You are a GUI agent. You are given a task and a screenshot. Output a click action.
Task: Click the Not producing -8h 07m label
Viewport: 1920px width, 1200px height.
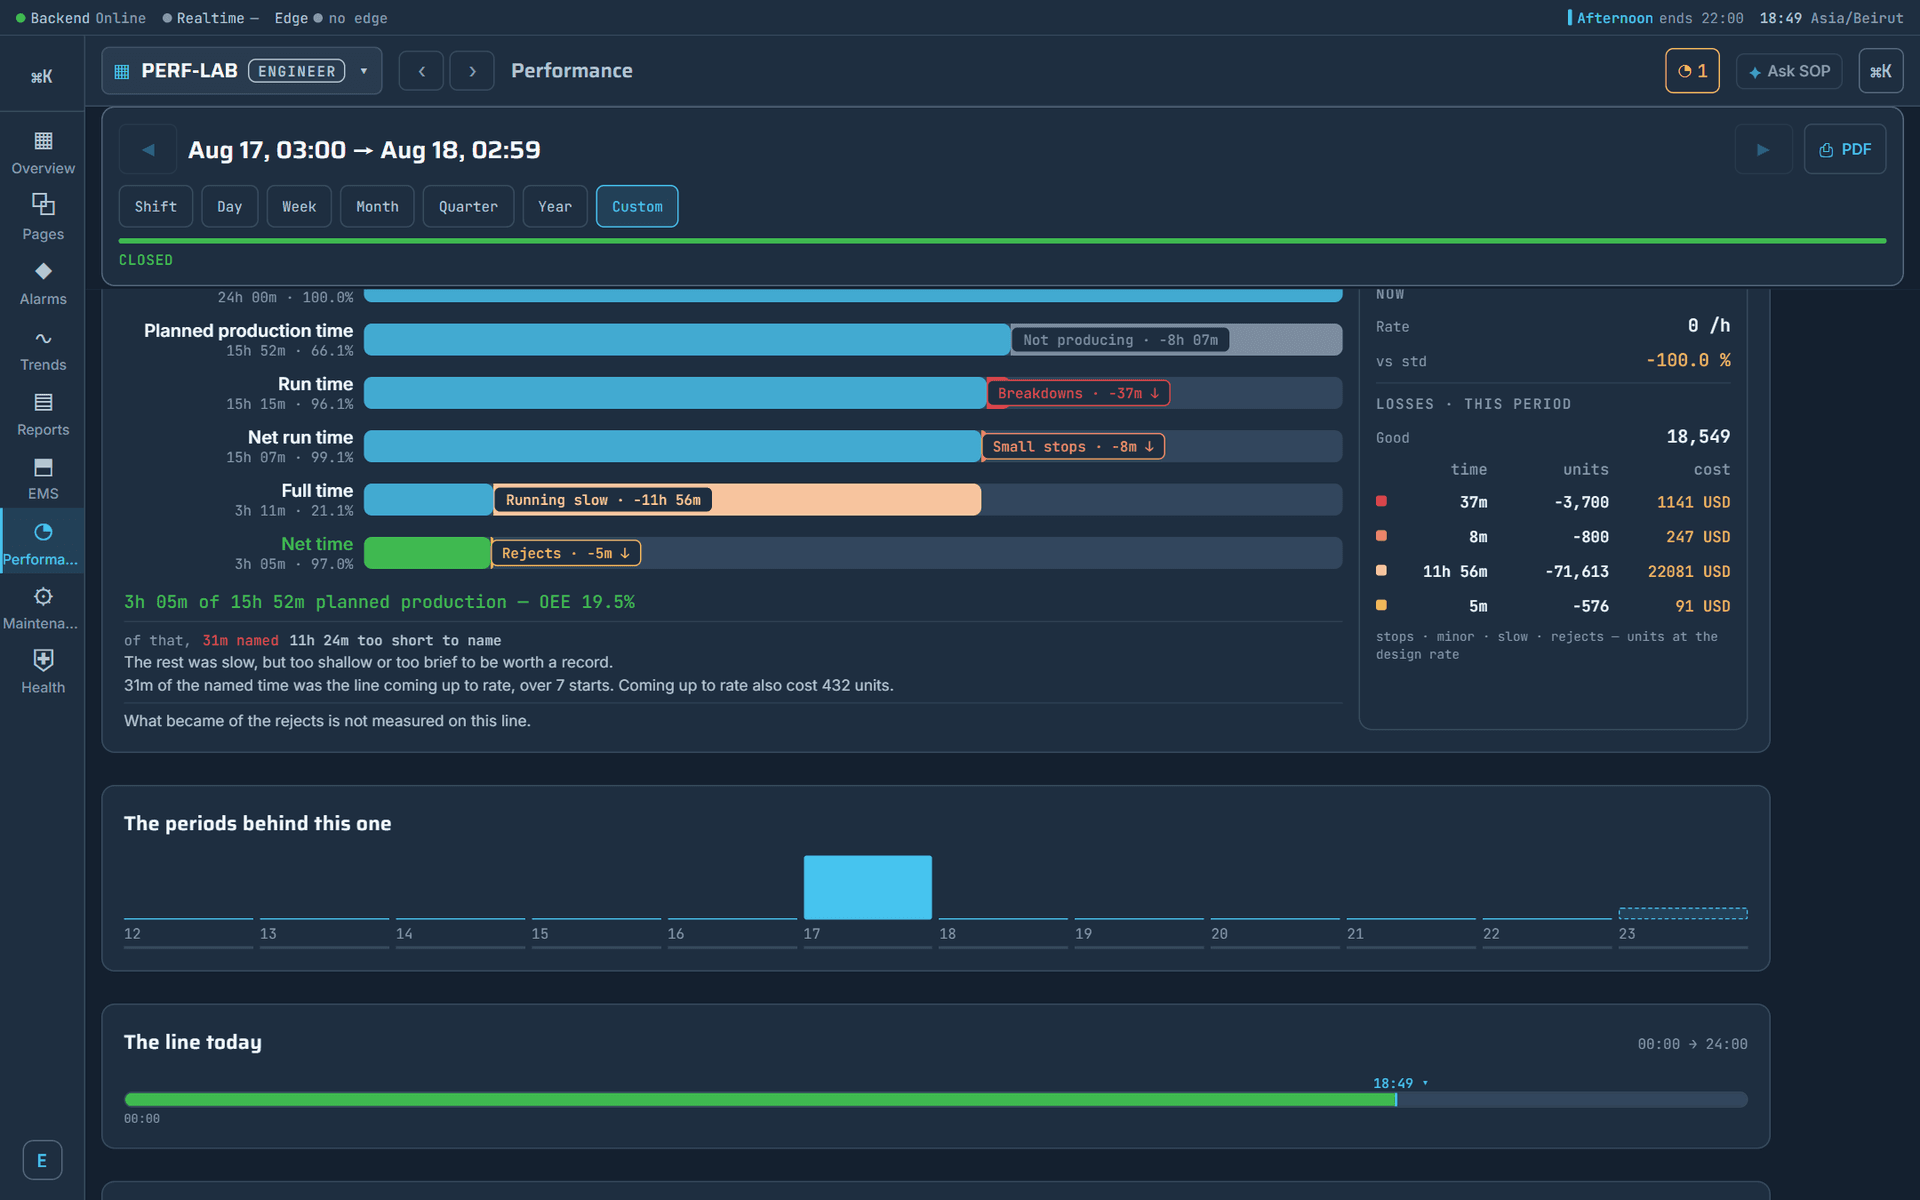(x=1120, y=340)
